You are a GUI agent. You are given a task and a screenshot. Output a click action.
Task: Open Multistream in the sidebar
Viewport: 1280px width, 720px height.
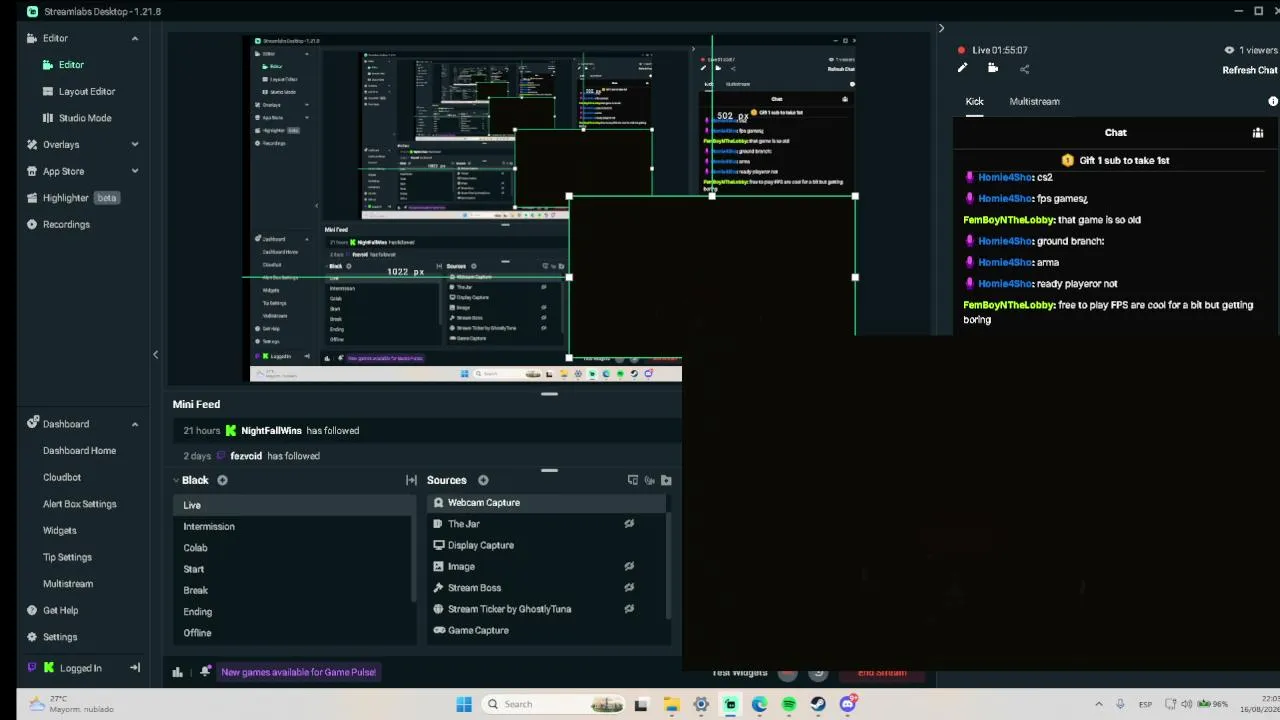tap(68, 584)
